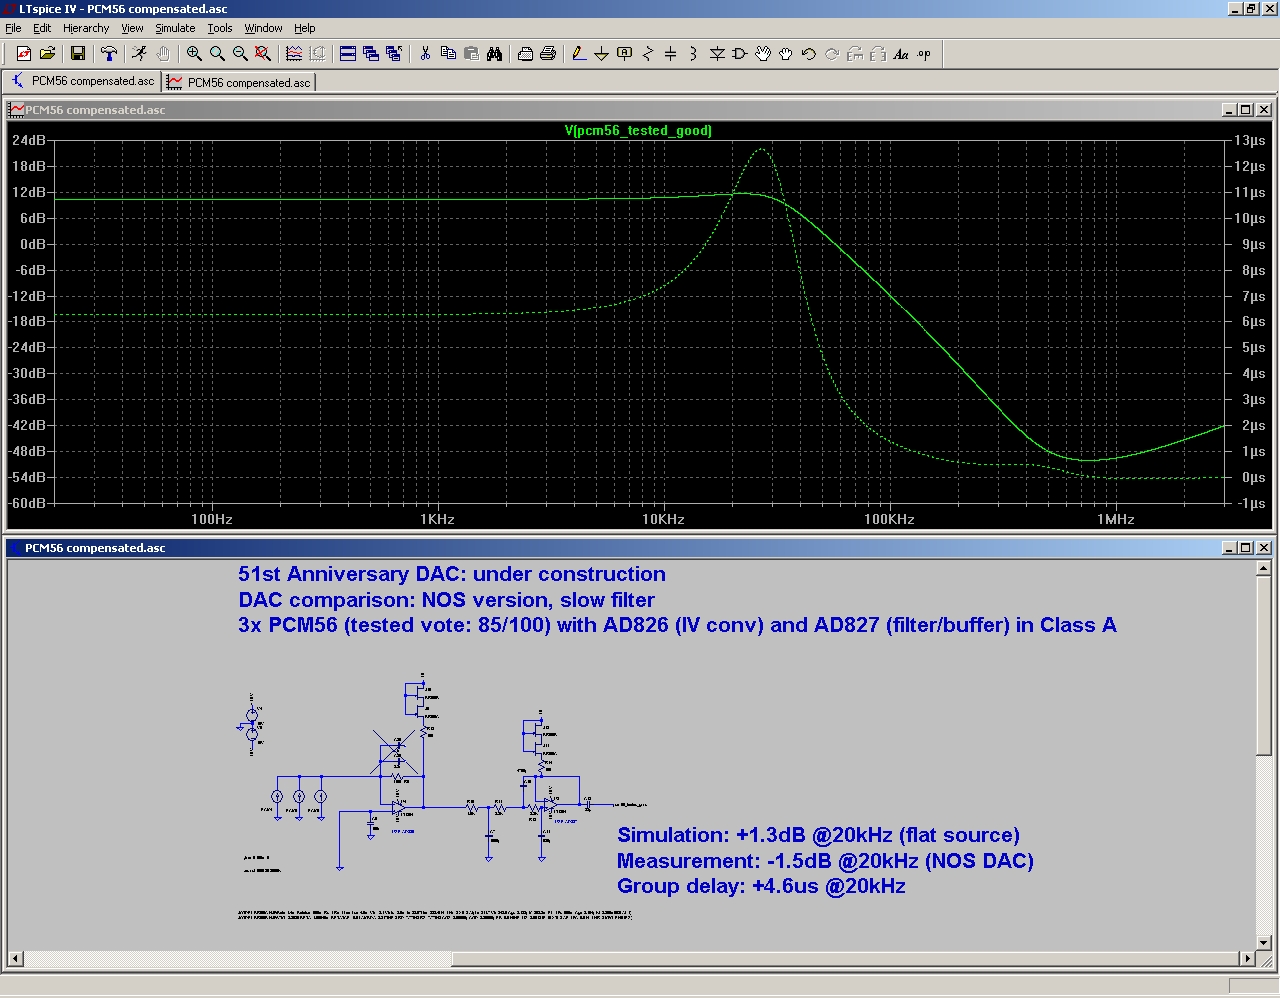The height and width of the screenshot is (998, 1280).
Task: Click the V(pcm56_tested_good) trace label
Action: click(638, 130)
